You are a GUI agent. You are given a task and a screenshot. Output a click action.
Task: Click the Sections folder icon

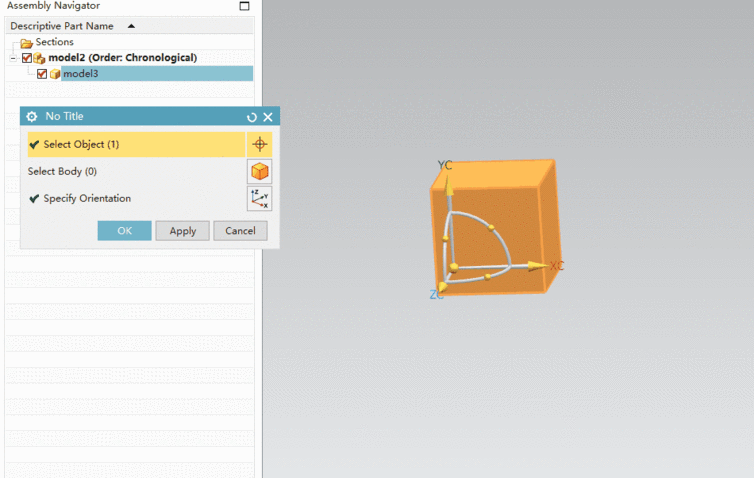point(26,43)
